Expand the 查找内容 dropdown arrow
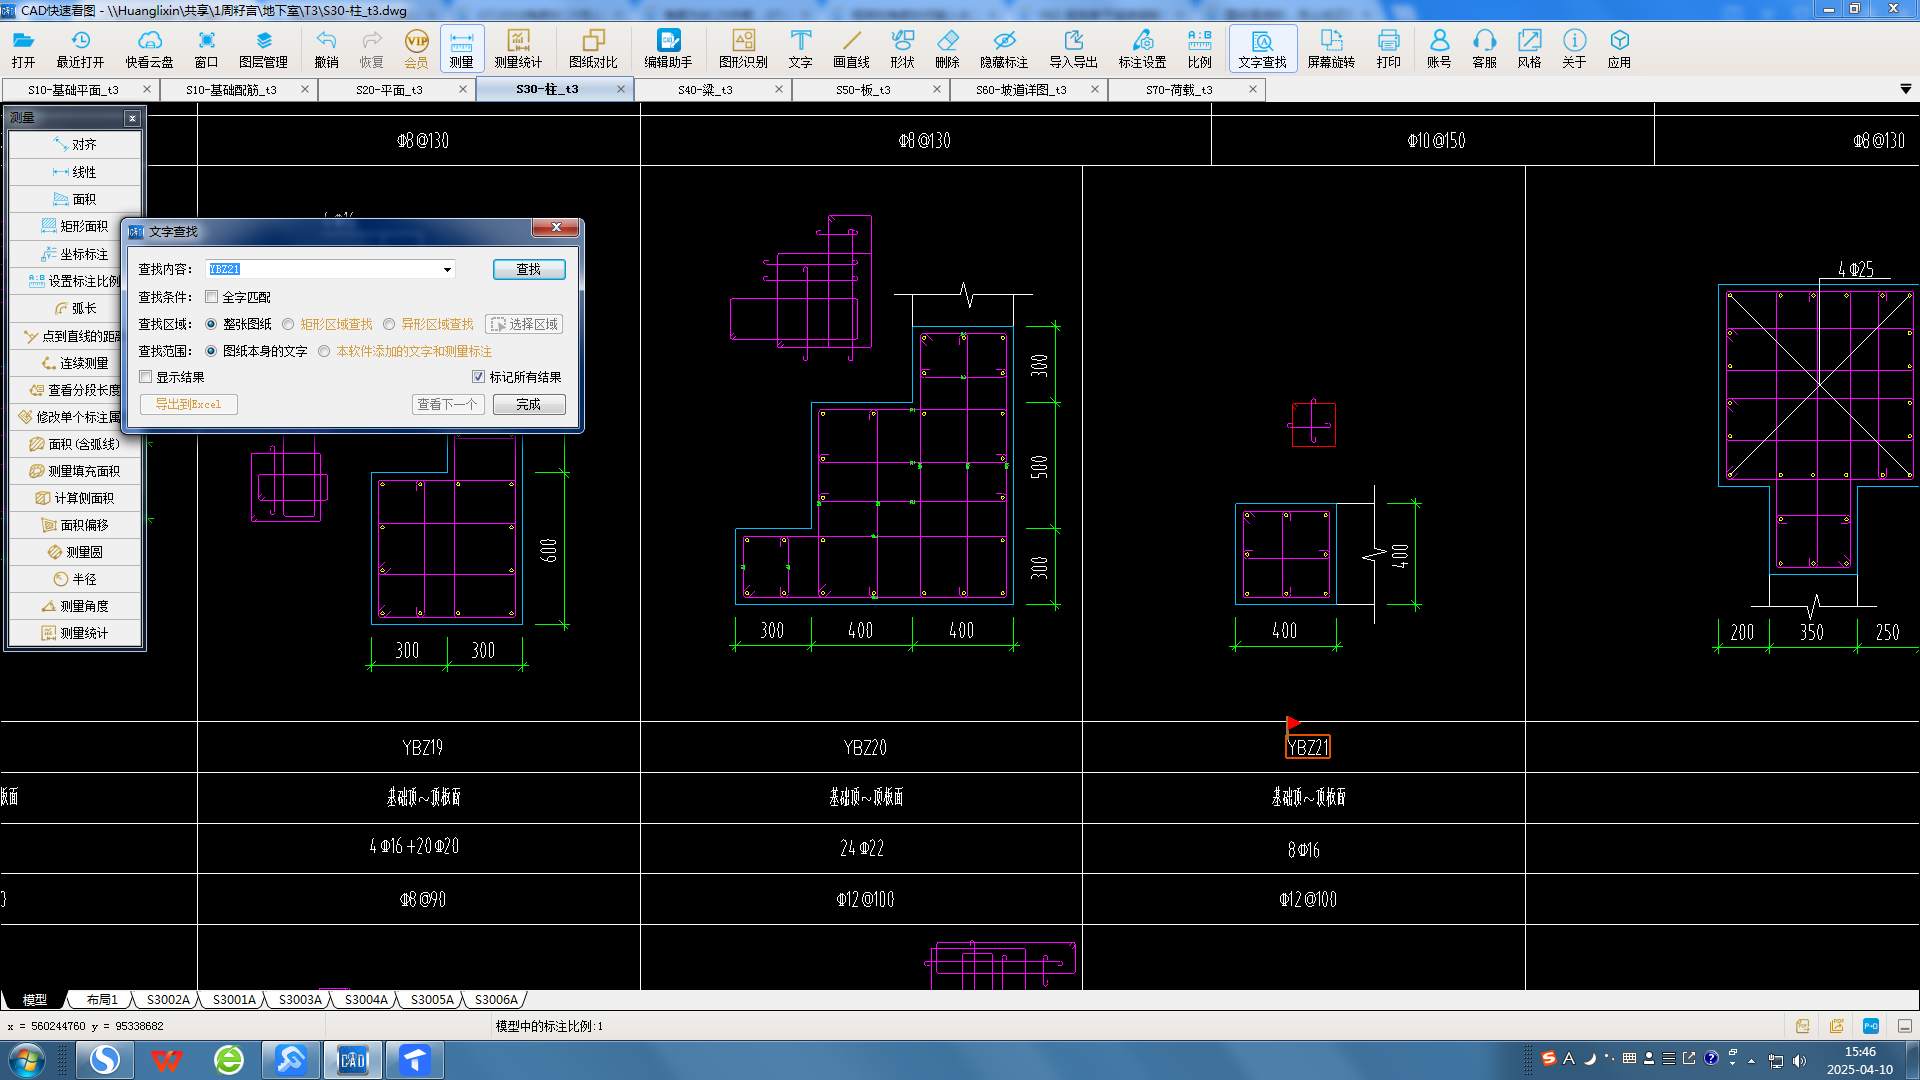This screenshot has height=1080, width=1920. pos(447,270)
